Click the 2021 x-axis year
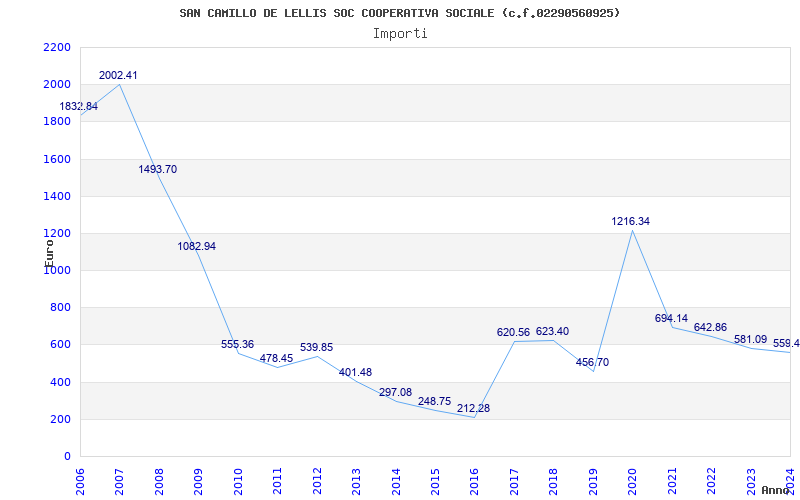Screen dimensions: 800x500 point(672,482)
